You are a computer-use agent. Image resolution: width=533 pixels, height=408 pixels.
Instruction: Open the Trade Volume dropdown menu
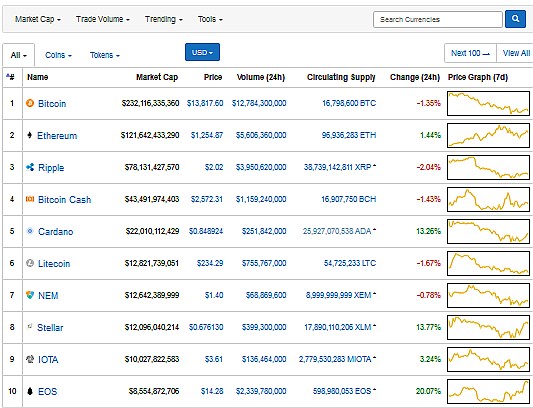tap(103, 19)
